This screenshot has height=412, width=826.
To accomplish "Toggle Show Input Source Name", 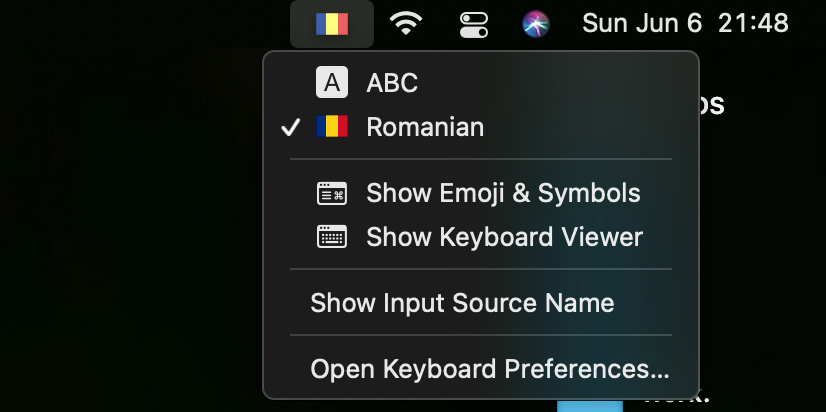I will tap(462, 303).
